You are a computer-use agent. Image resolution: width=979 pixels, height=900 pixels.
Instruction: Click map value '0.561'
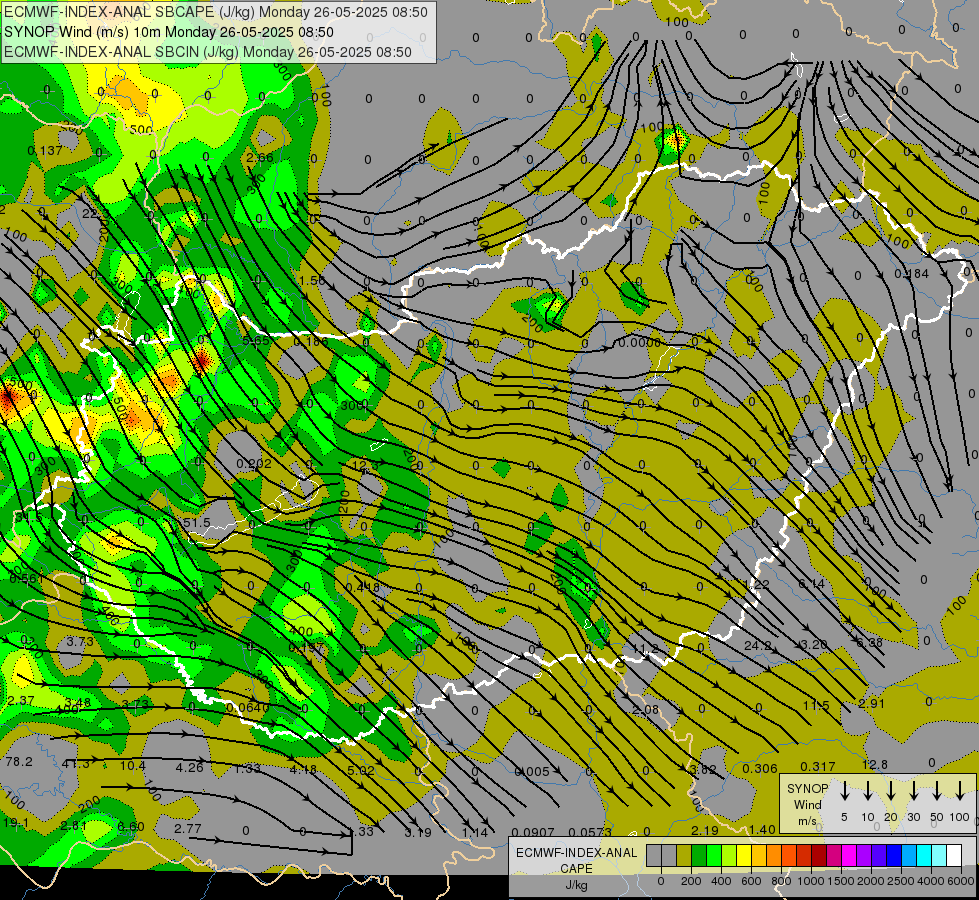click(x=26, y=578)
